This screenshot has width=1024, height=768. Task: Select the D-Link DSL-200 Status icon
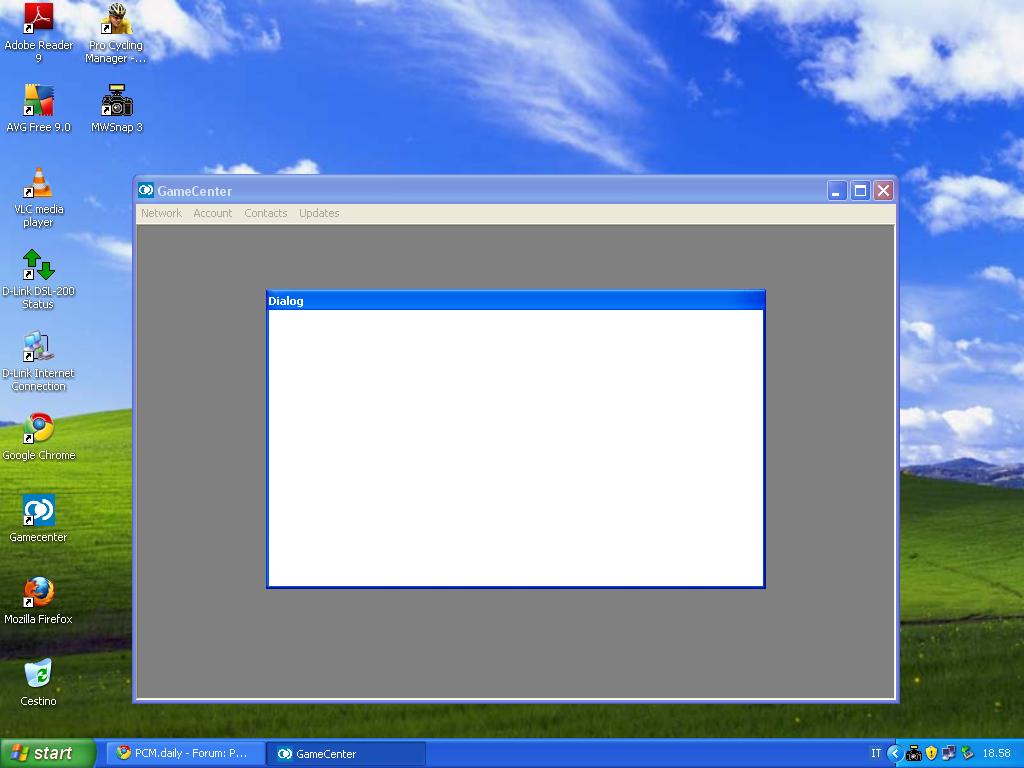[38, 265]
